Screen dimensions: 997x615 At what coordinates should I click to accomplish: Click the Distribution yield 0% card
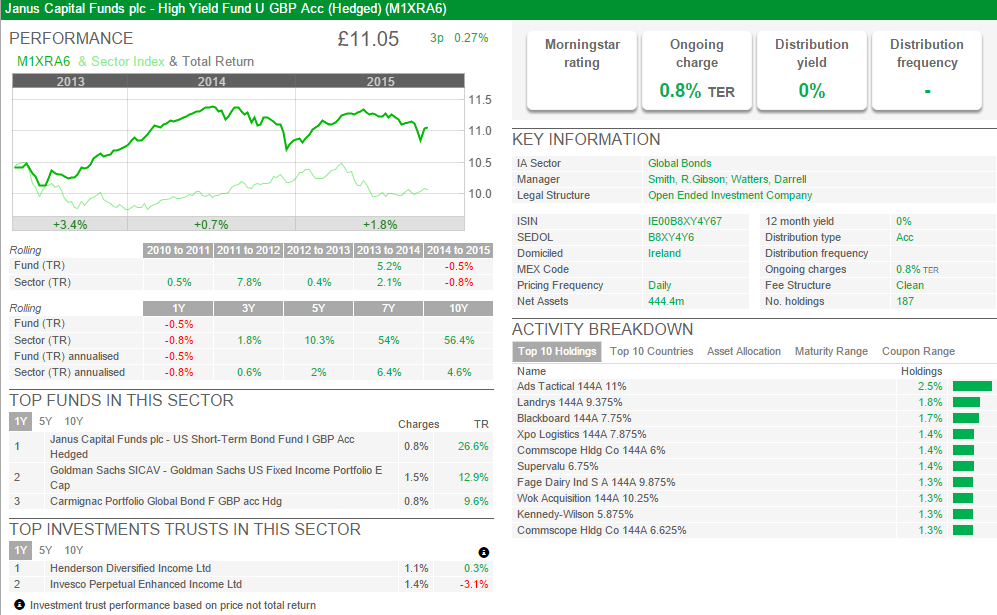[x=812, y=71]
